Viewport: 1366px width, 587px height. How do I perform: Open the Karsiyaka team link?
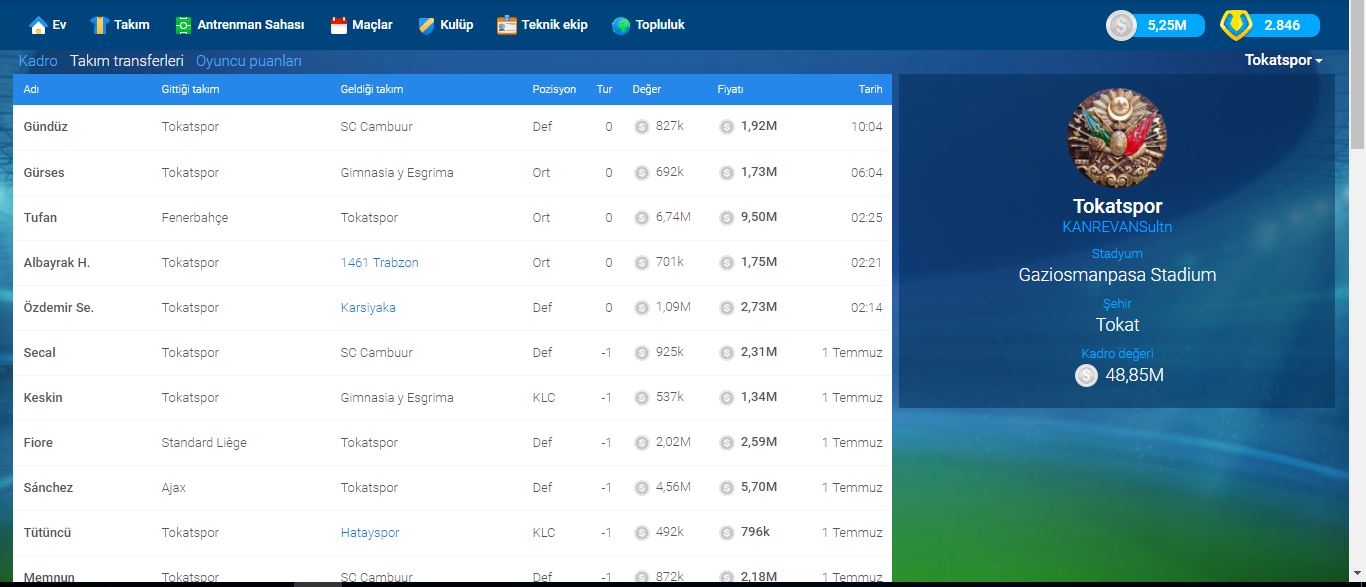[368, 307]
